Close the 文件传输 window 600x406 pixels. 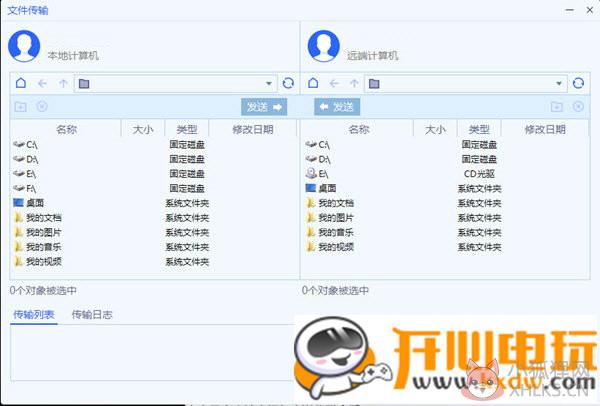(x=590, y=10)
